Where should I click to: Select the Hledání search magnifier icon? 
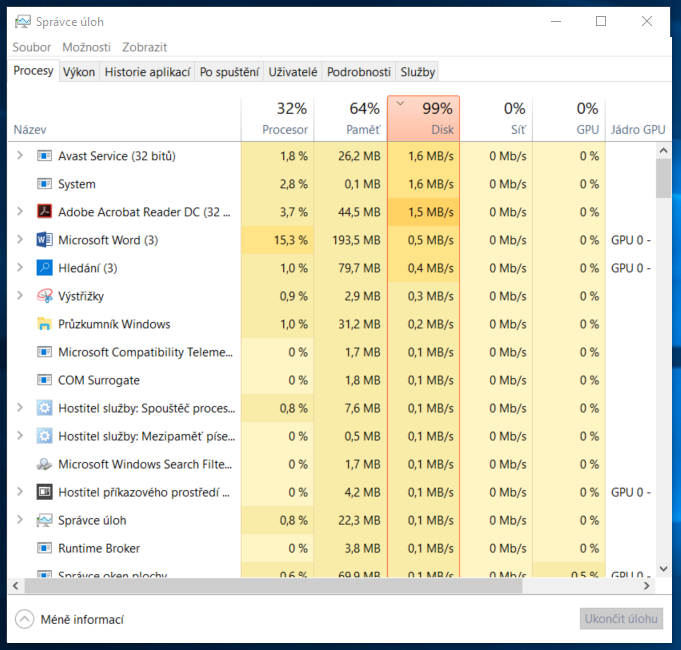point(44,268)
